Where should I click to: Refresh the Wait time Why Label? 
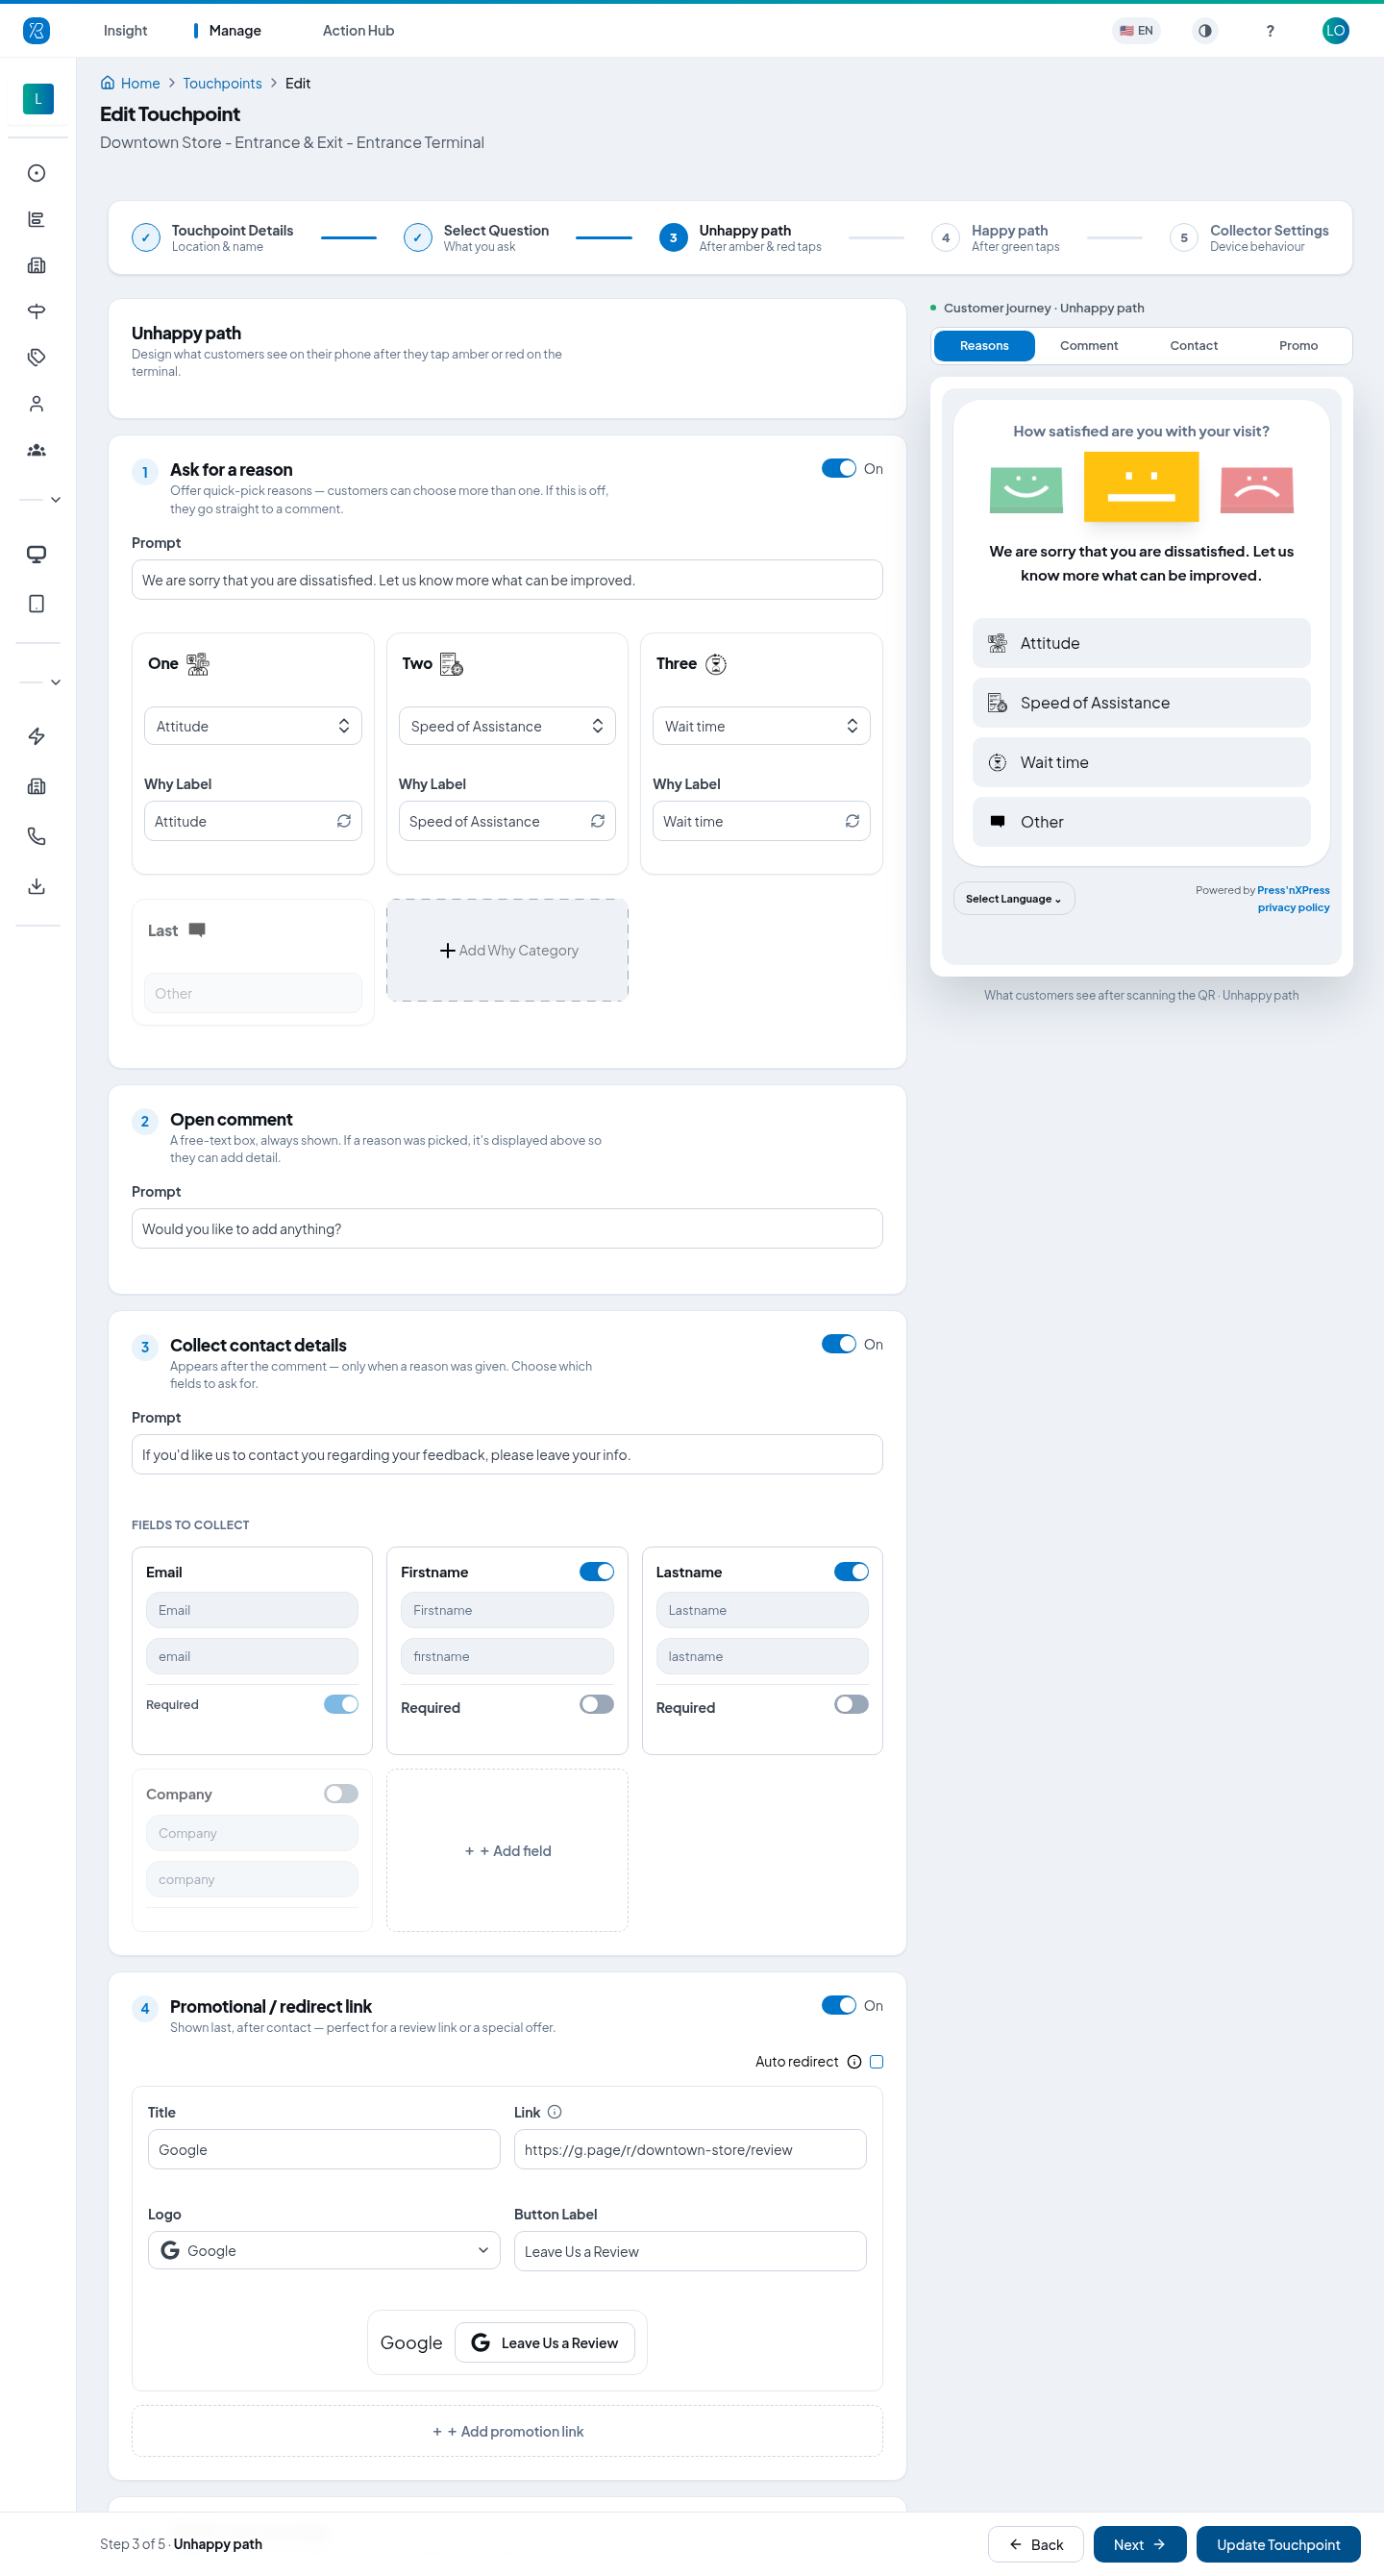pos(852,821)
